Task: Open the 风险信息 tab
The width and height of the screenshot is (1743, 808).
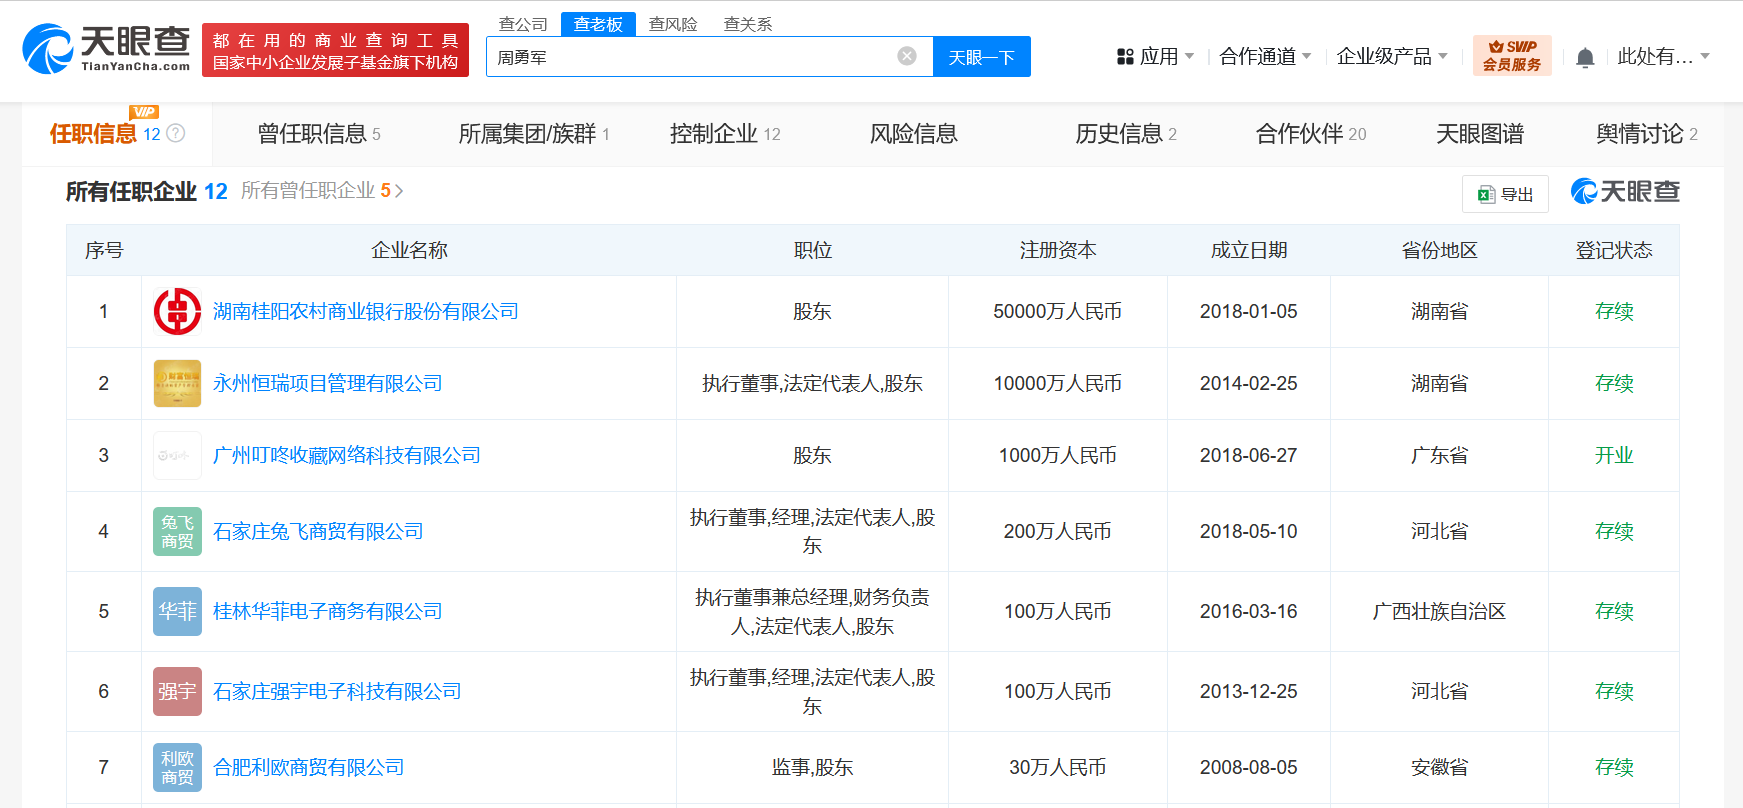Action: pos(914,134)
